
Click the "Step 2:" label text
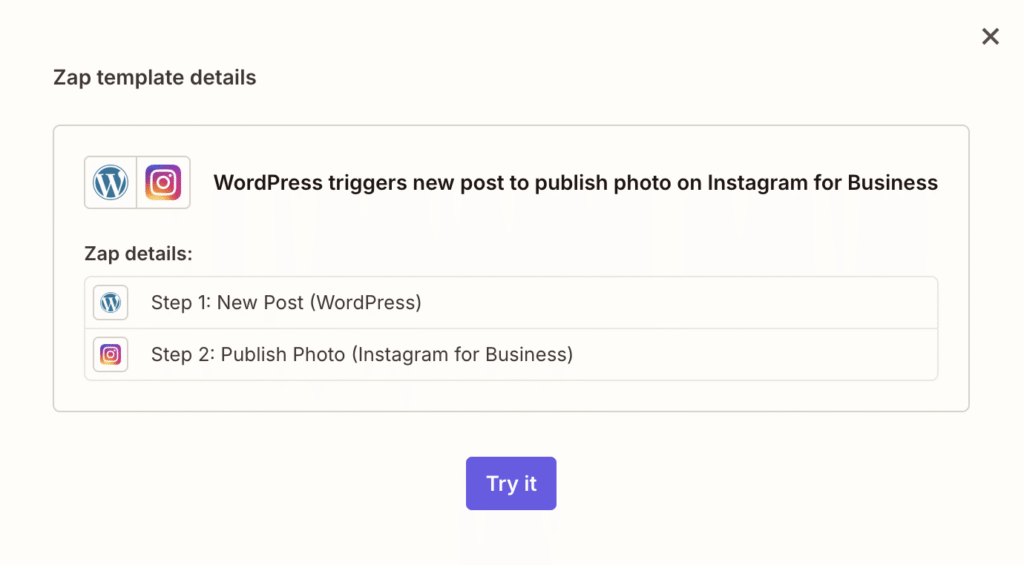coord(183,354)
